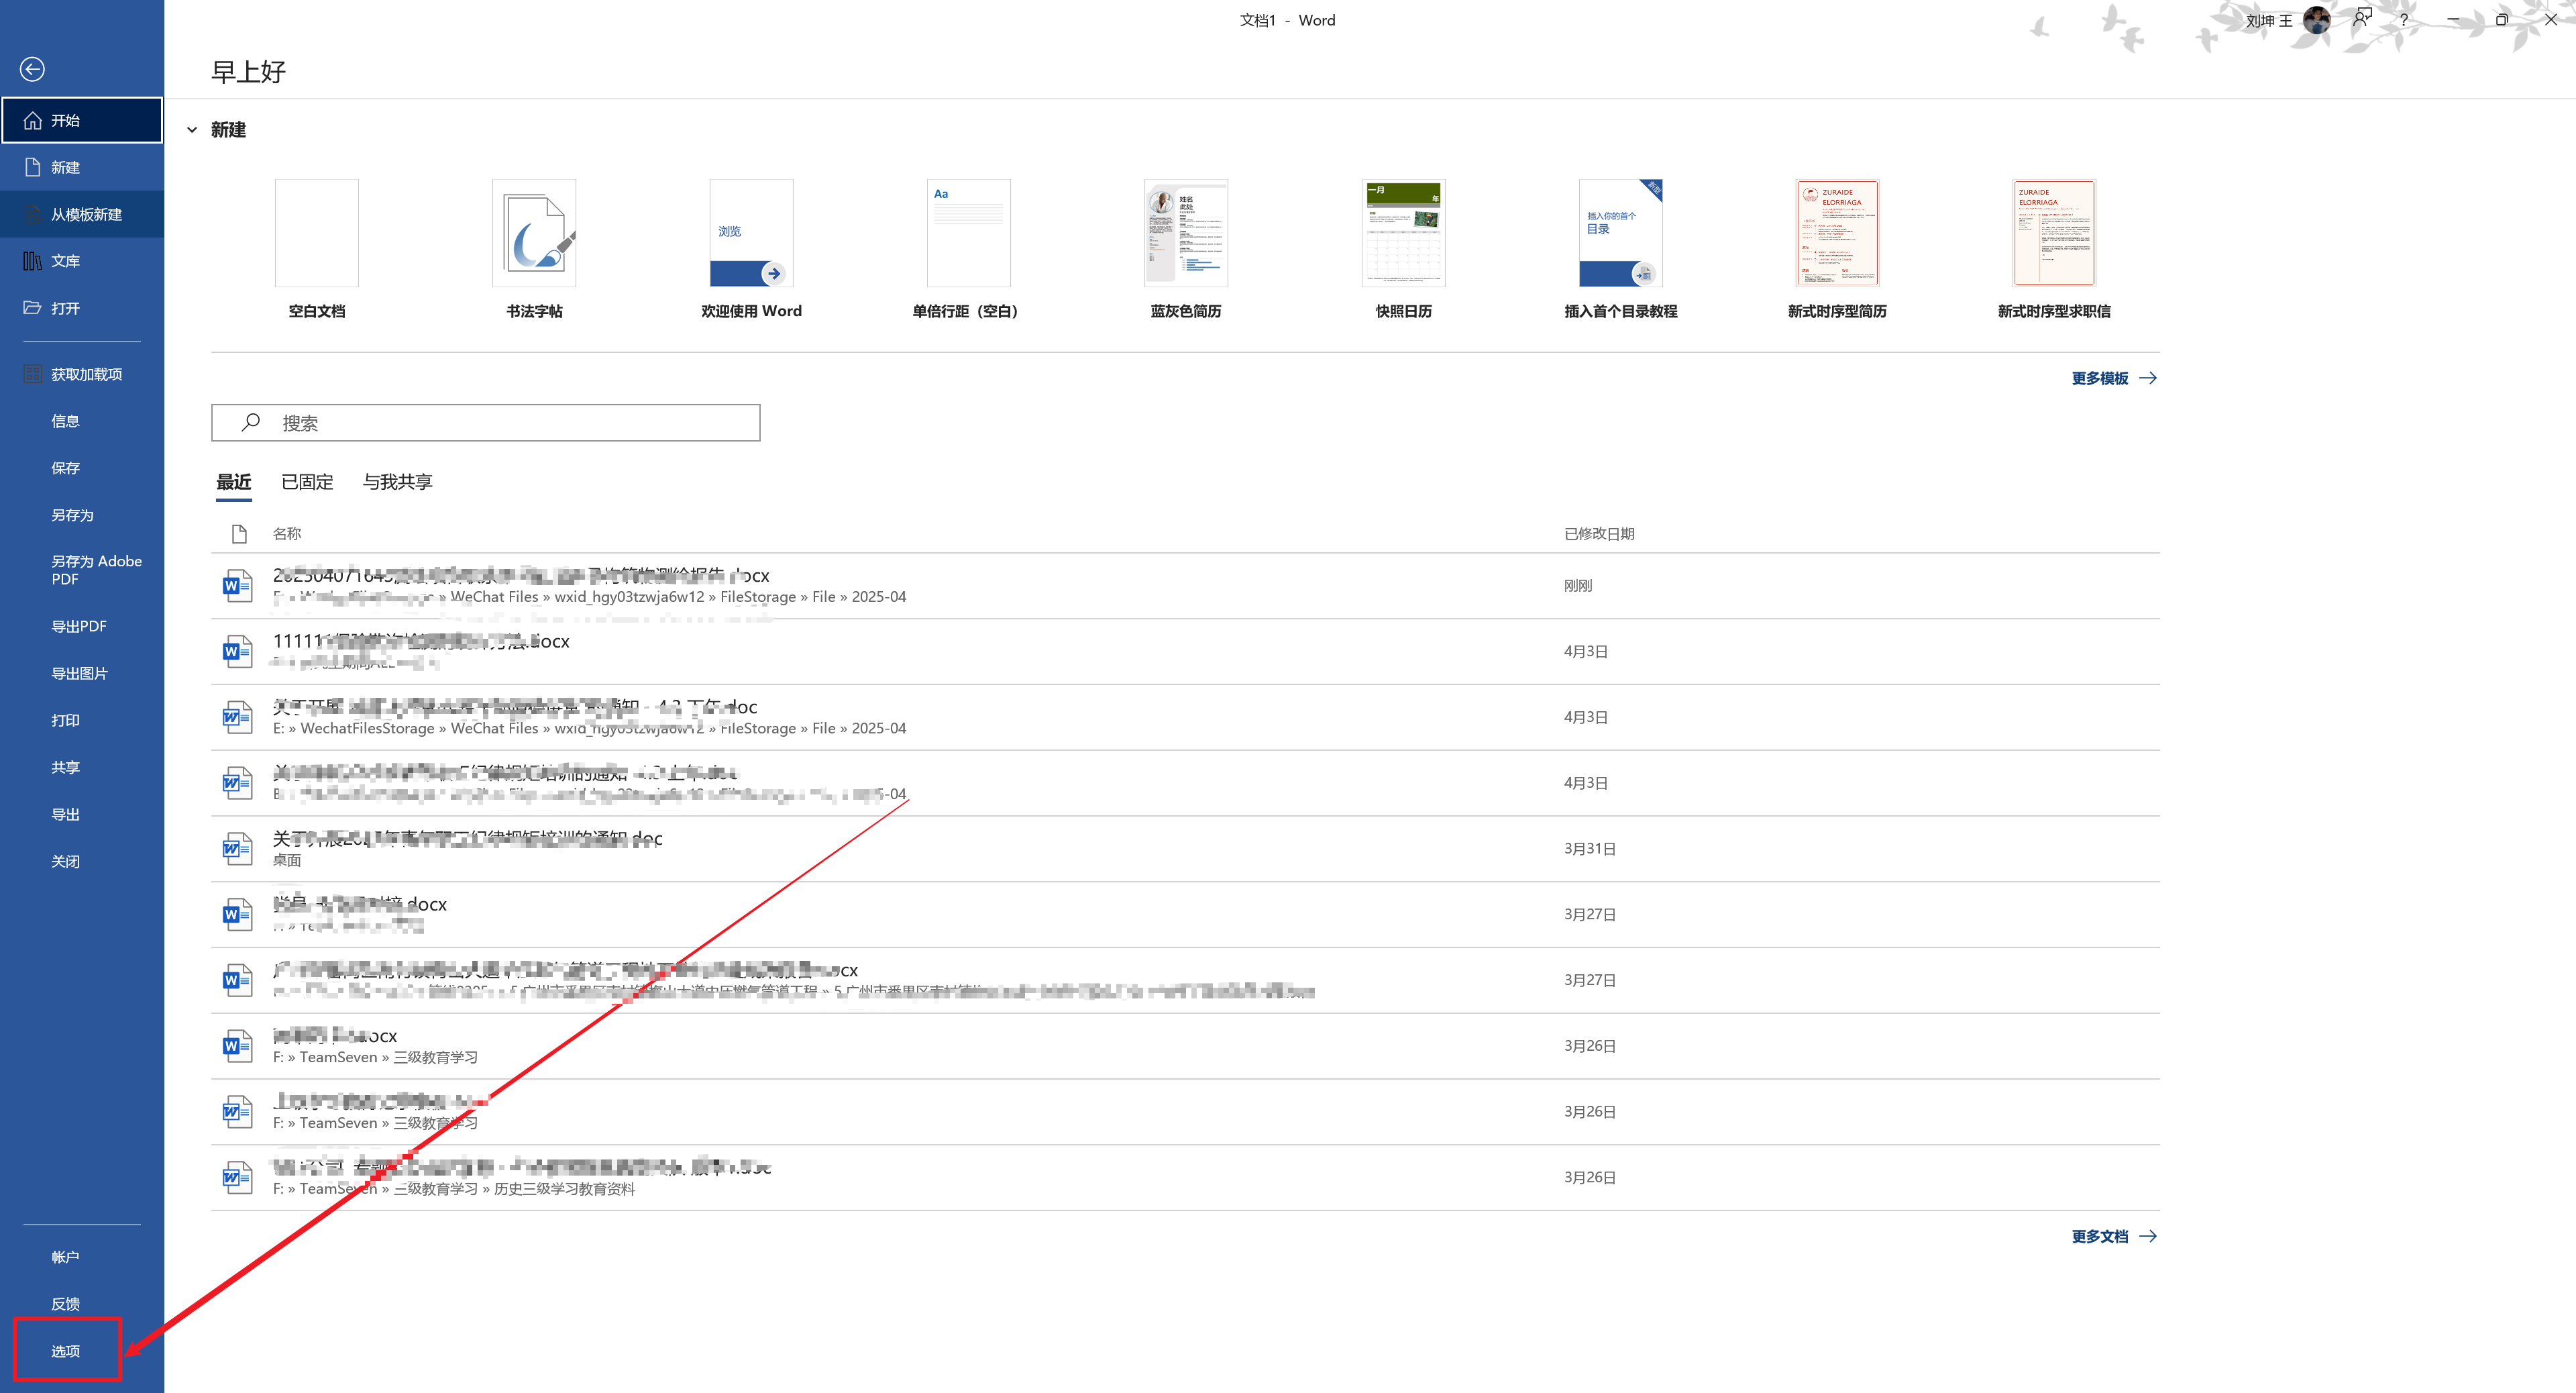The width and height of the screenshot is (2576, 1393).
Task: Open the document modified 刚刚
Action: click(1185, 586)
